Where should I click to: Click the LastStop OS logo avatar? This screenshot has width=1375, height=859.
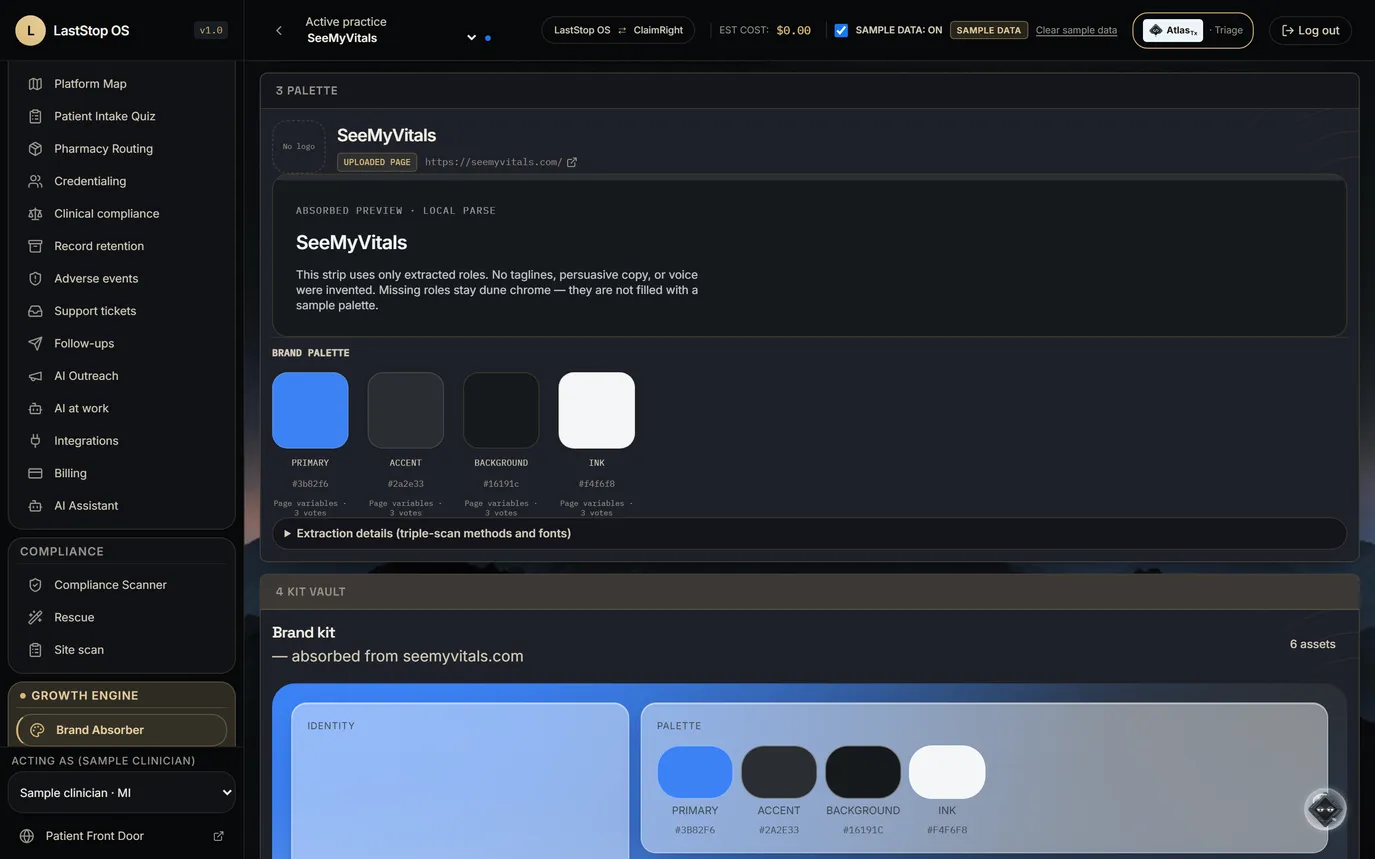pyautogui.click(x=30, y=30)
